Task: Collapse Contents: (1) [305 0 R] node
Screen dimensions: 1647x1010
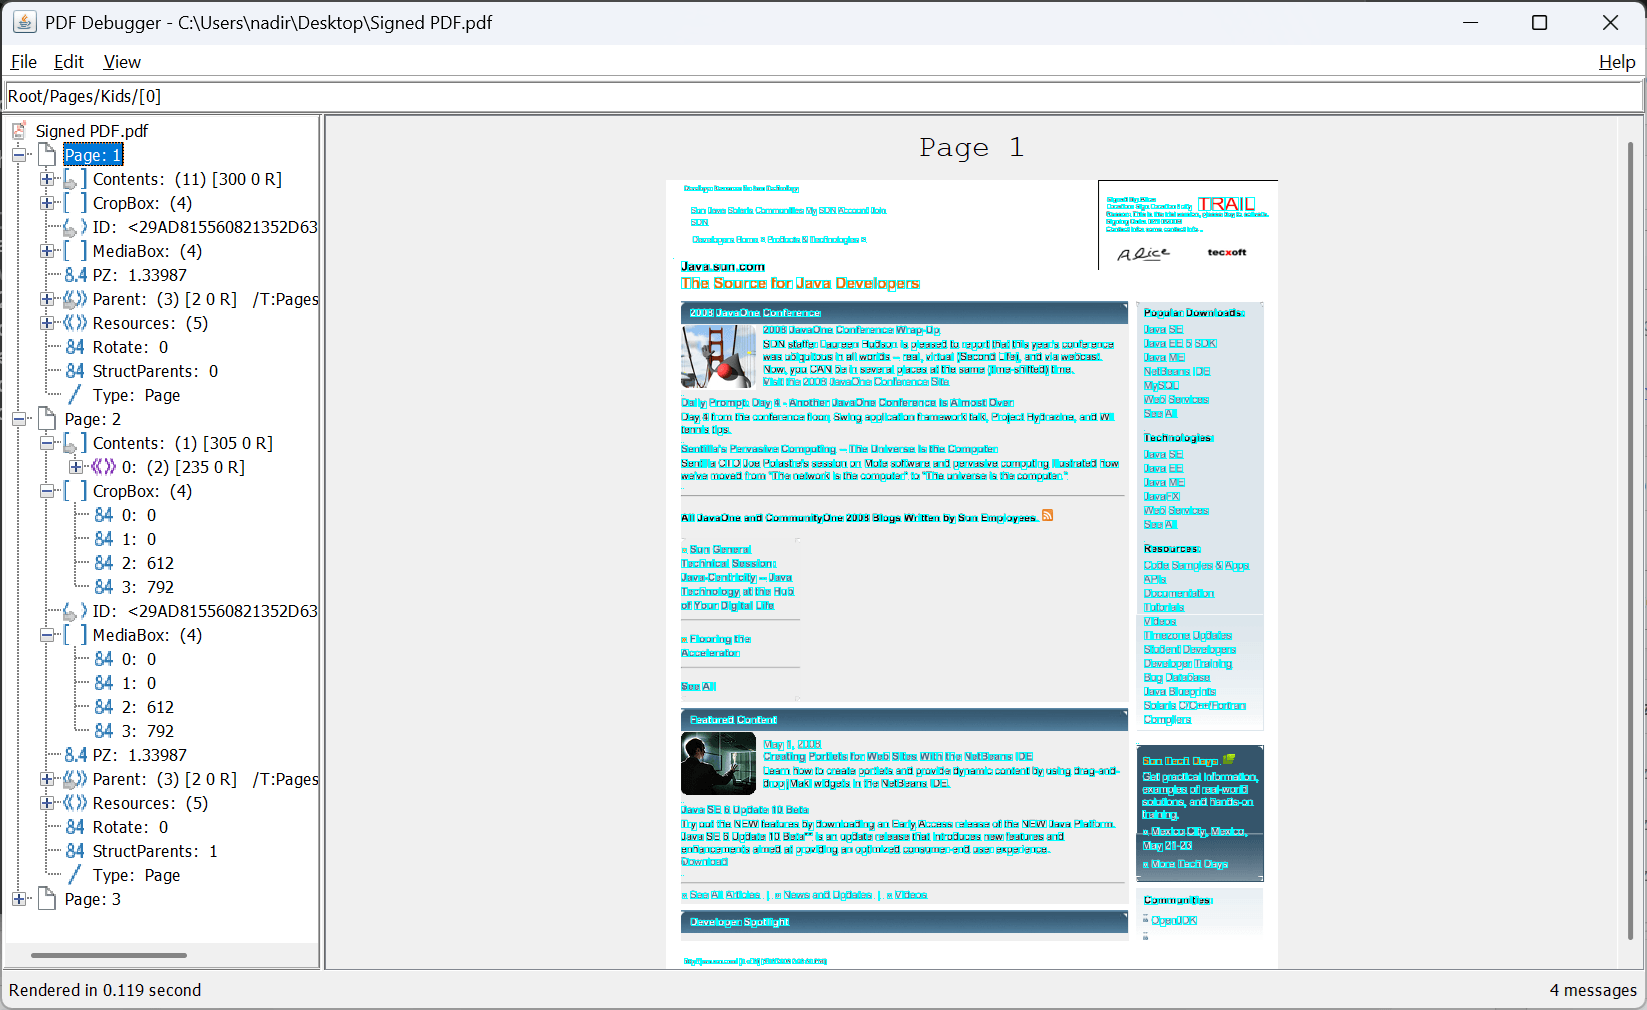Action: coord(47,443)
